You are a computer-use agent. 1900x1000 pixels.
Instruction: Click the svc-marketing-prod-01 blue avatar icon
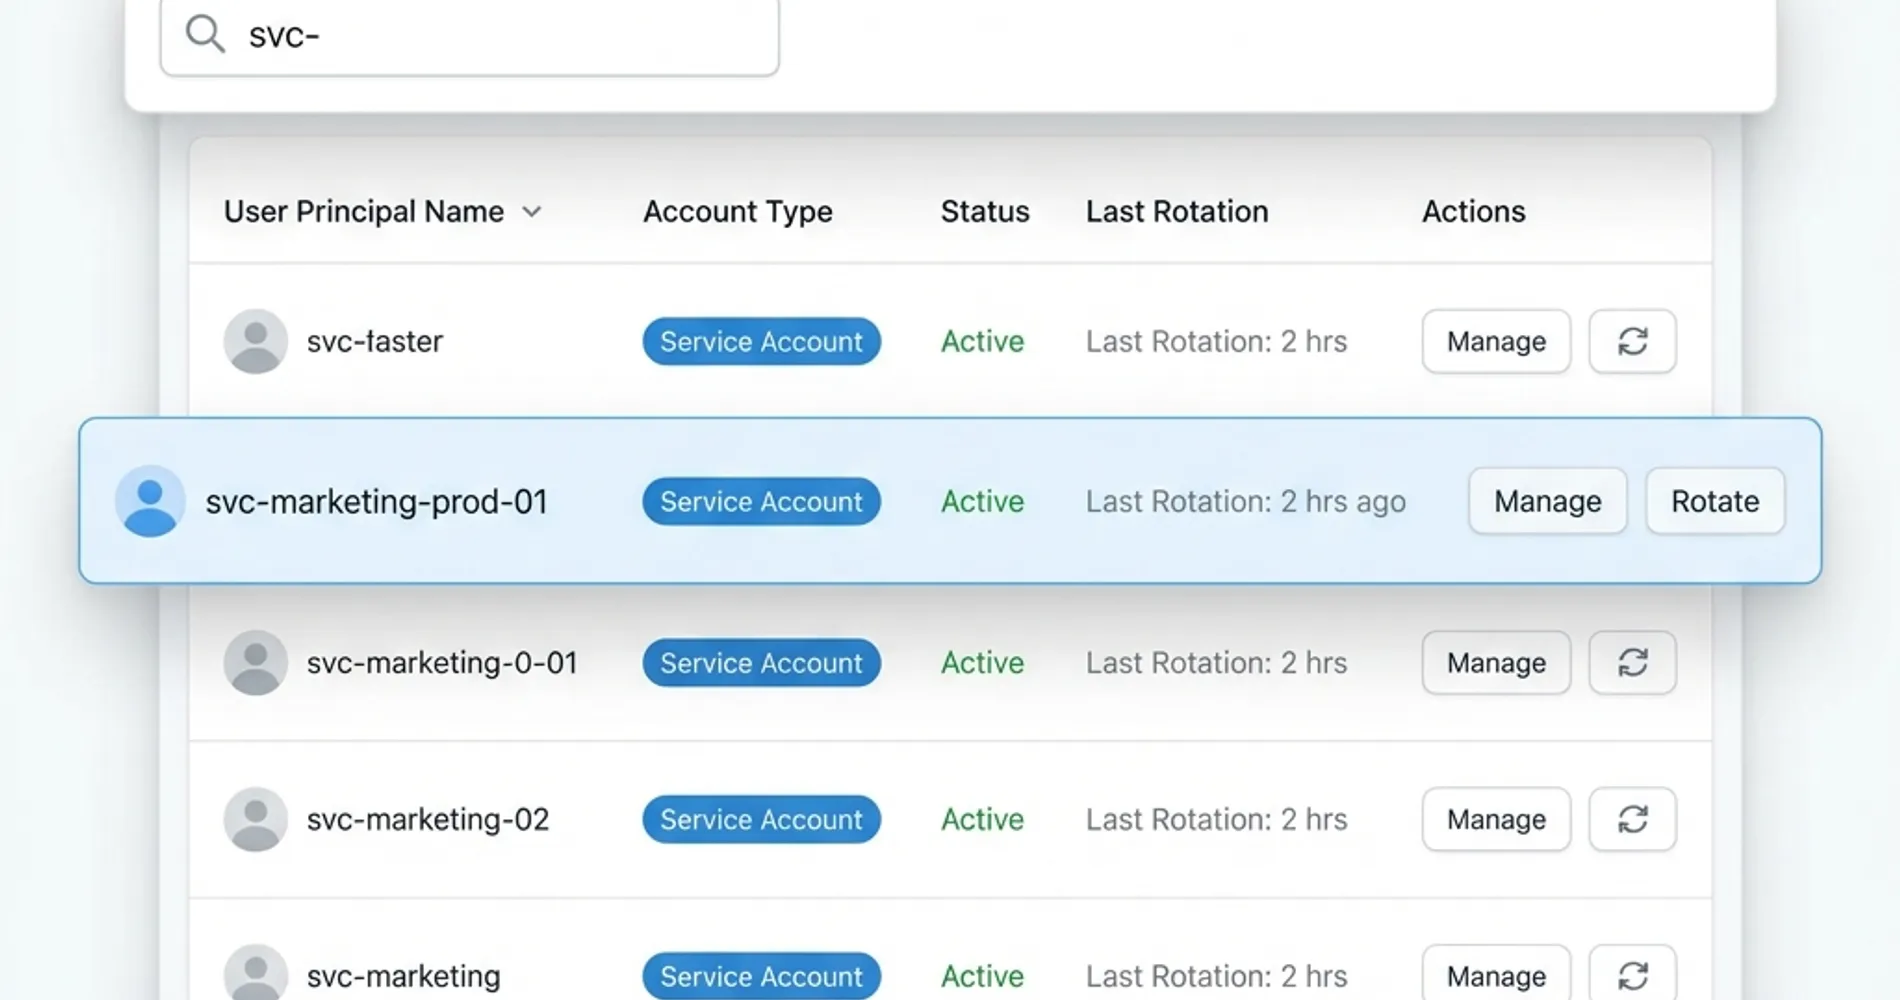pyautogui.click(x=150, y=501)
